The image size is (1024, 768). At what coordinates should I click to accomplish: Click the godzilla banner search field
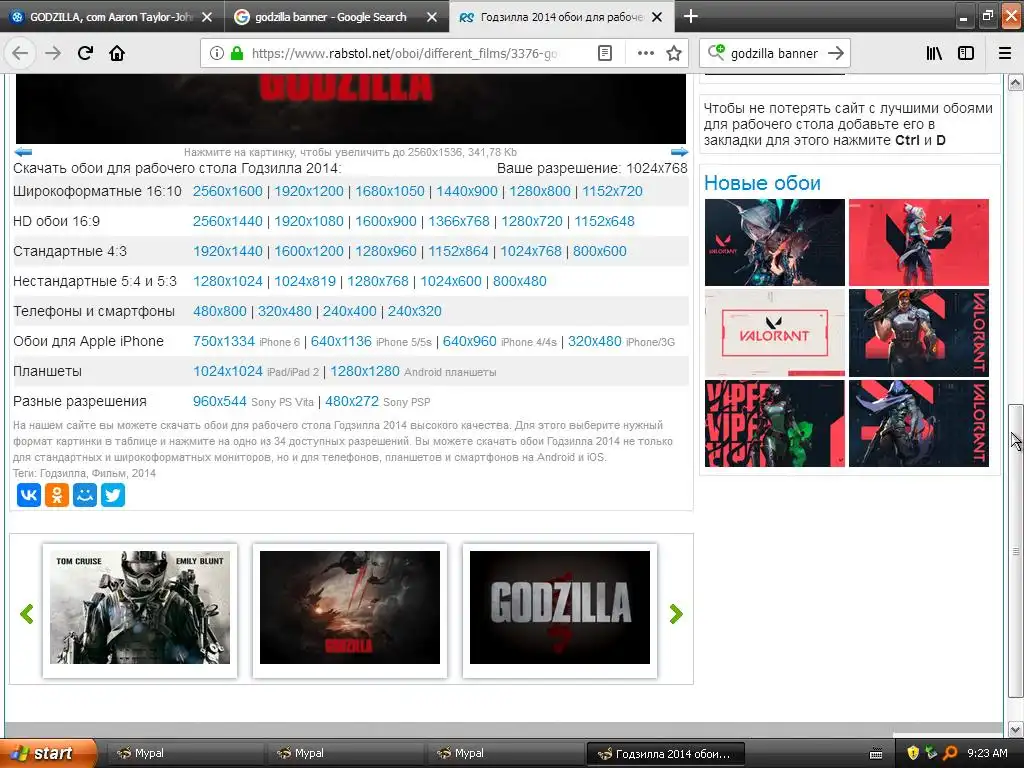pos(774,53)
